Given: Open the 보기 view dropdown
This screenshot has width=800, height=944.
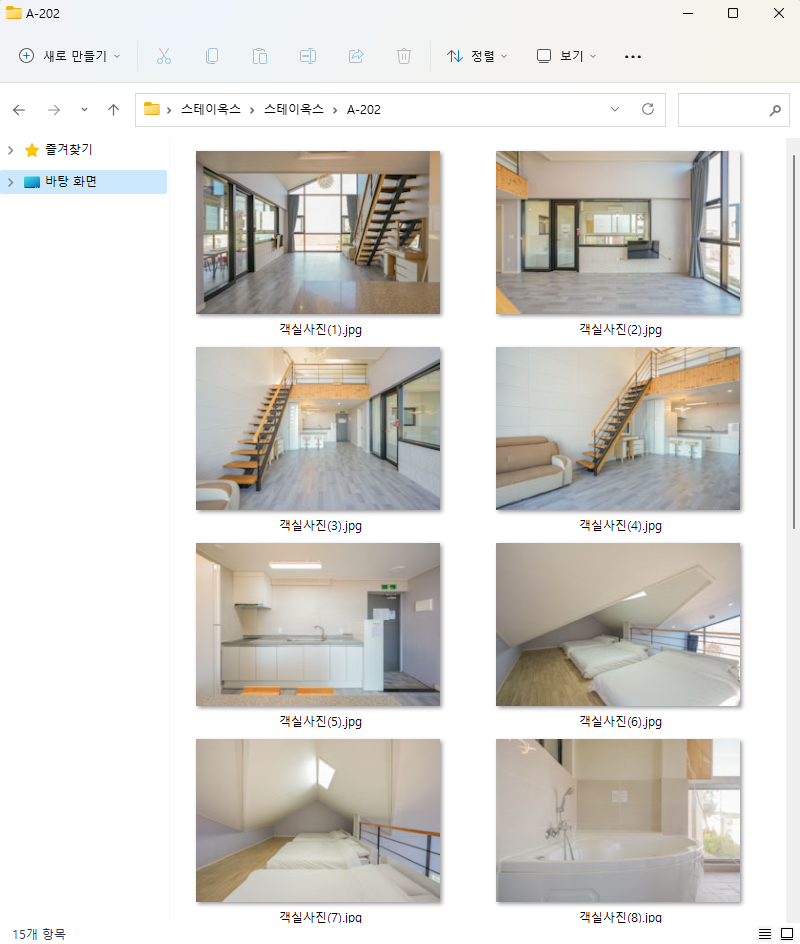Looking at the screenshot, I should click(566, 57).
